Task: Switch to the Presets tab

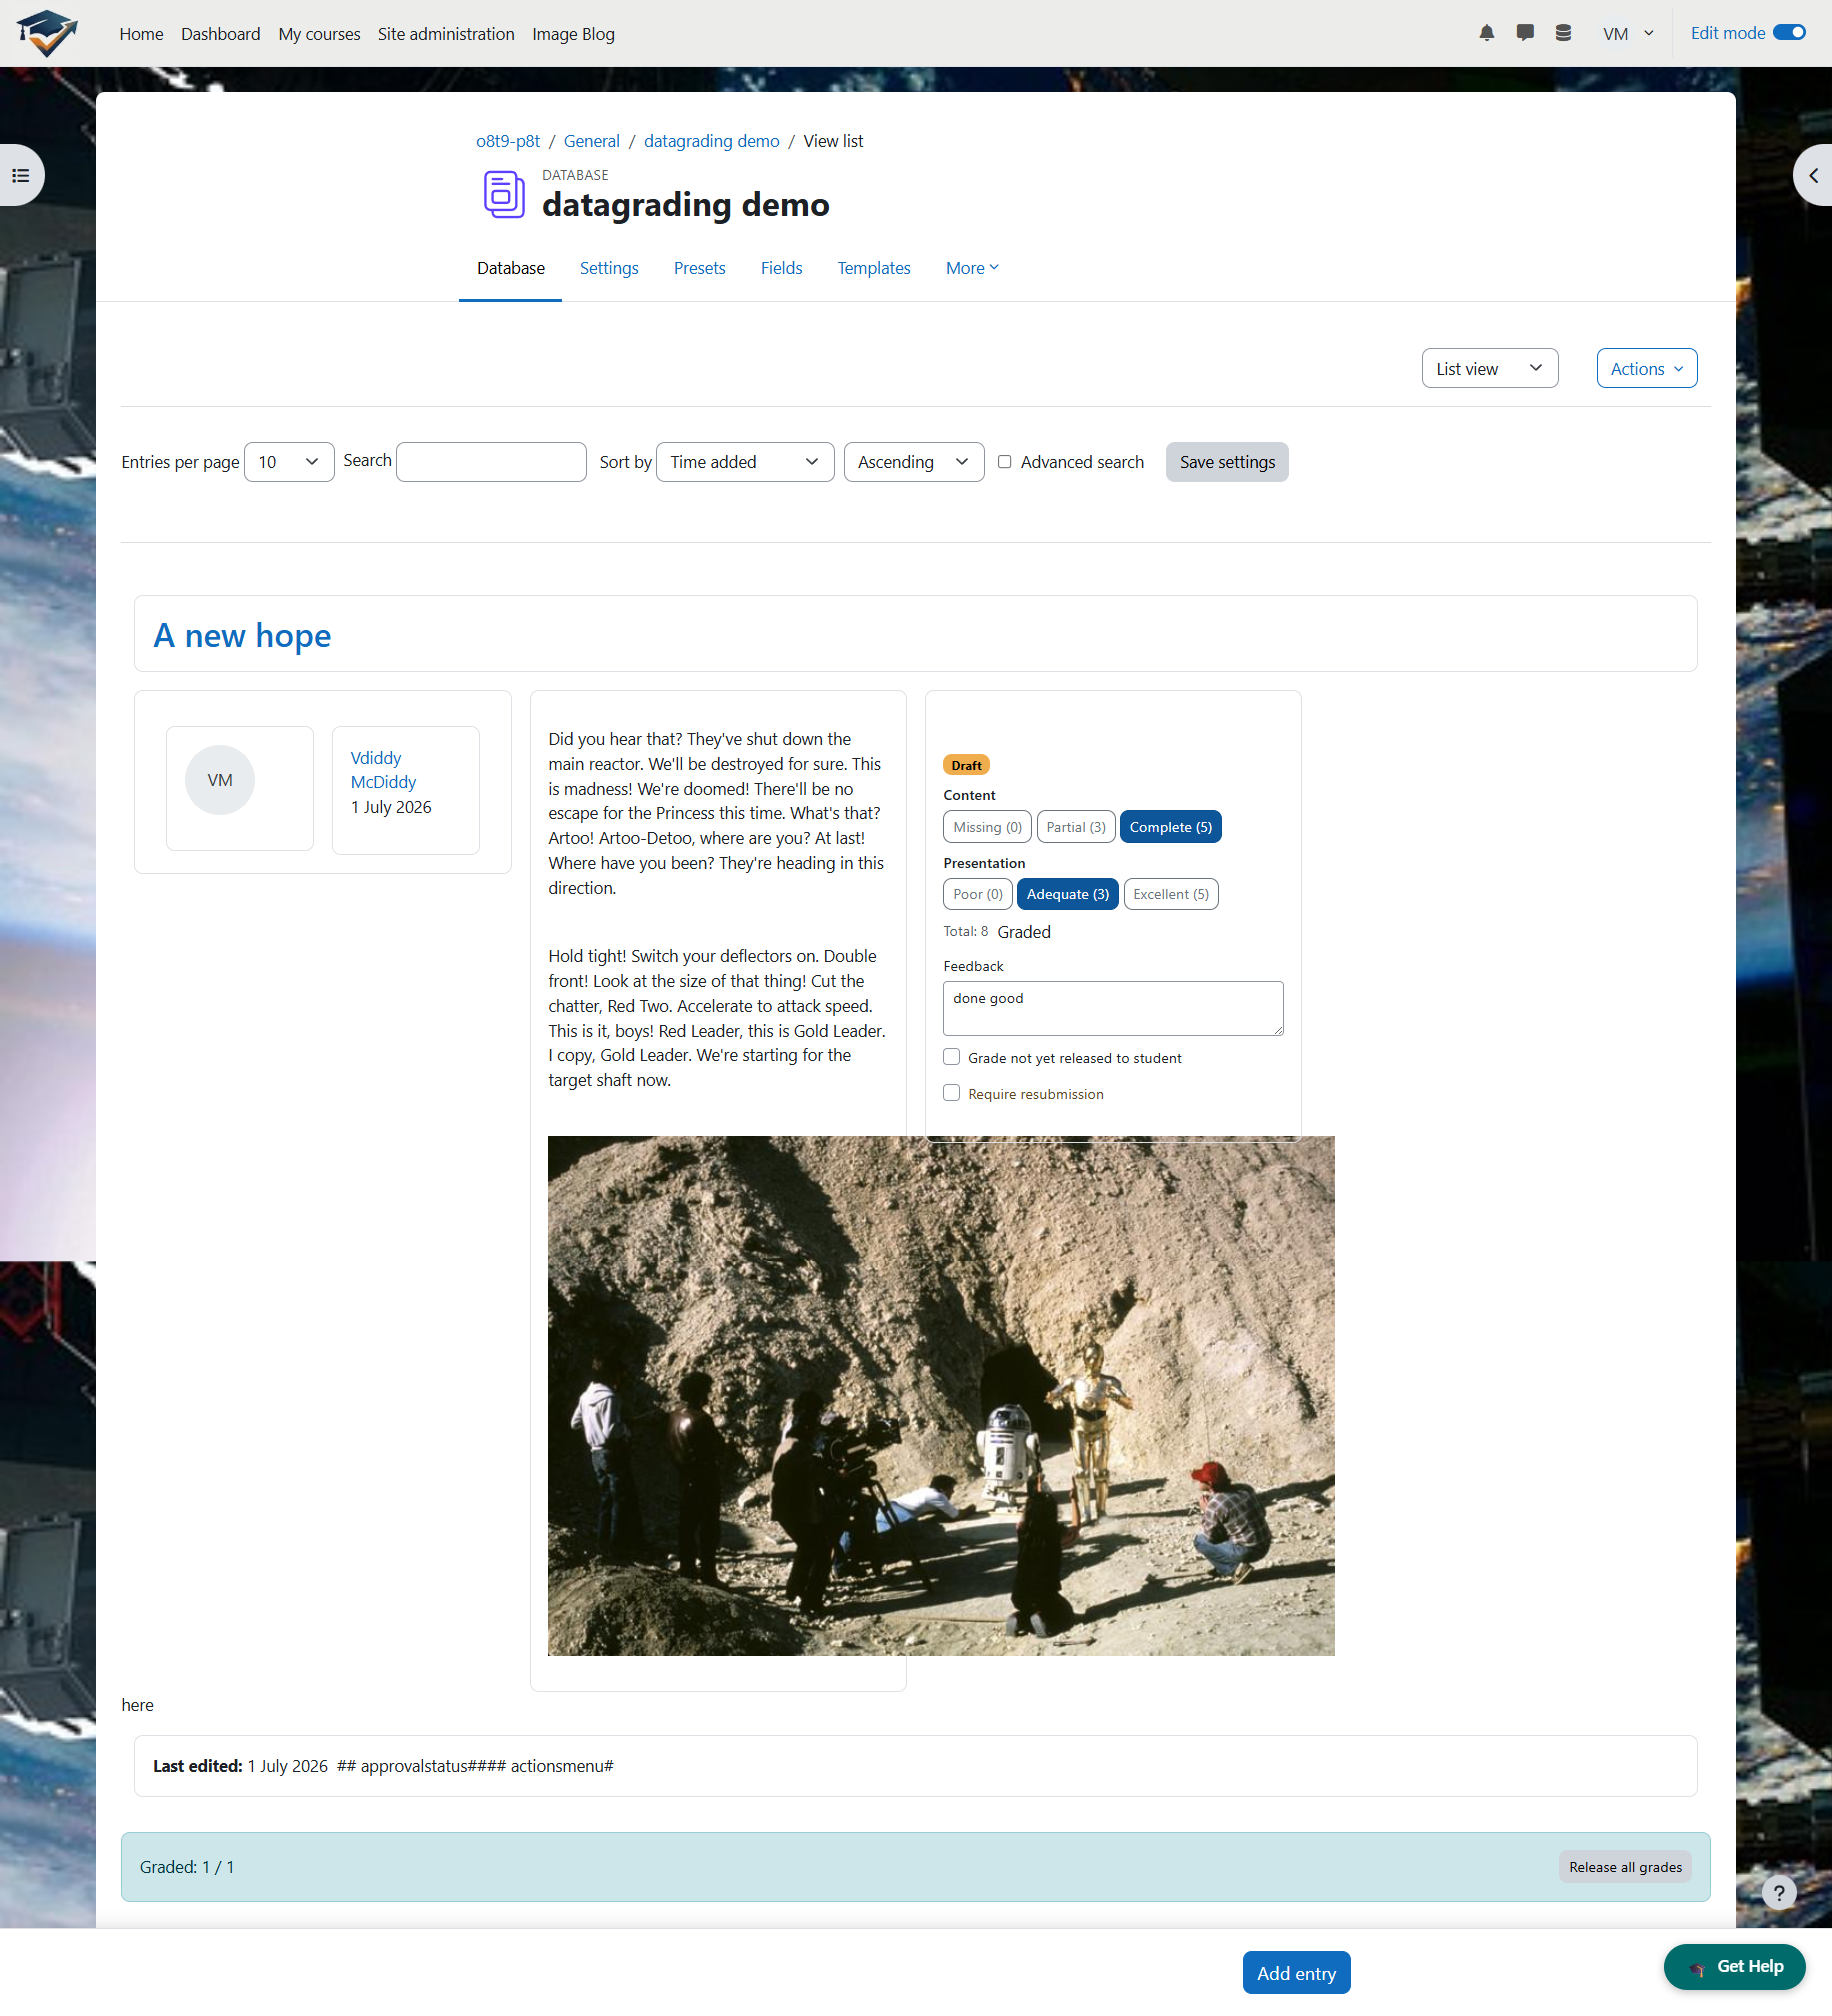Action: pyautogui.click(x=700, y=268)
